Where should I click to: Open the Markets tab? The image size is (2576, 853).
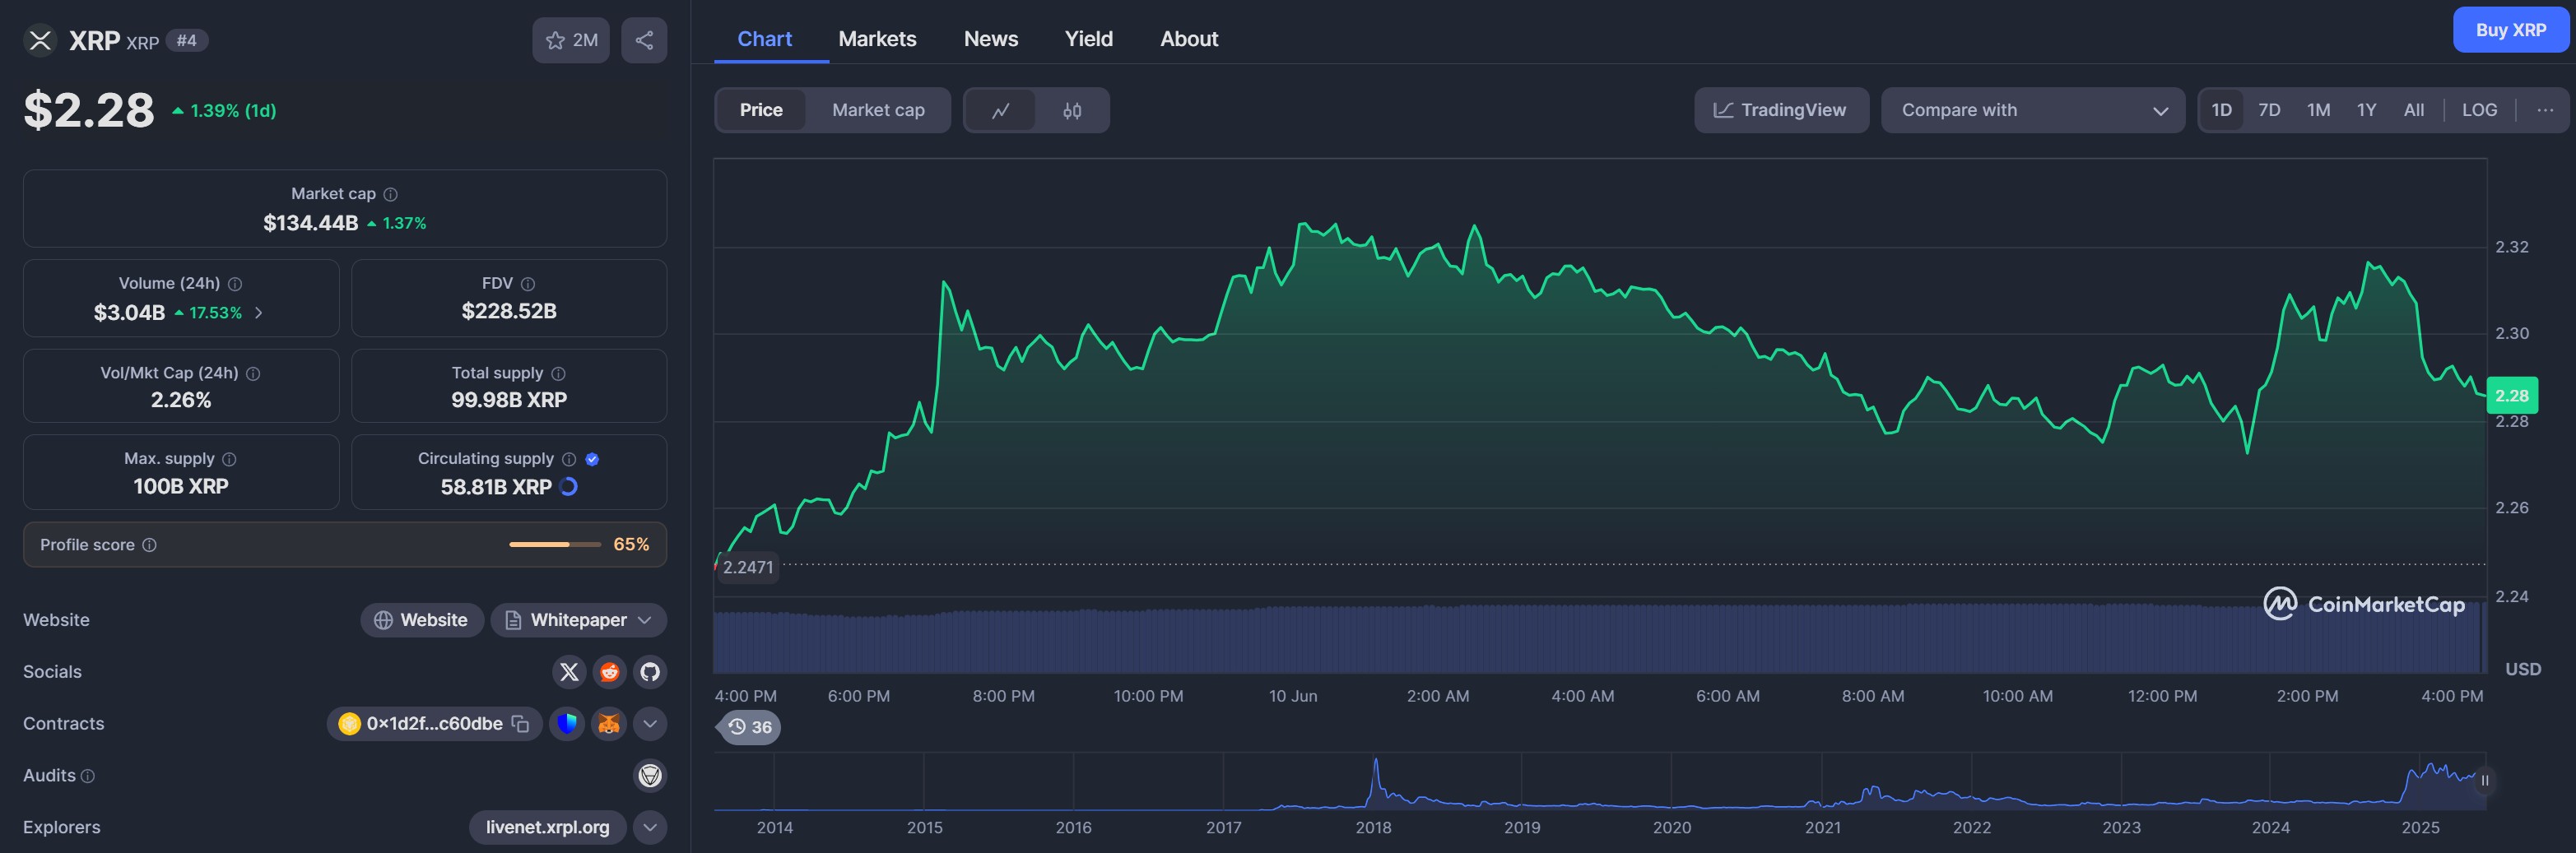pyautogui.click(x=877, y=39)
